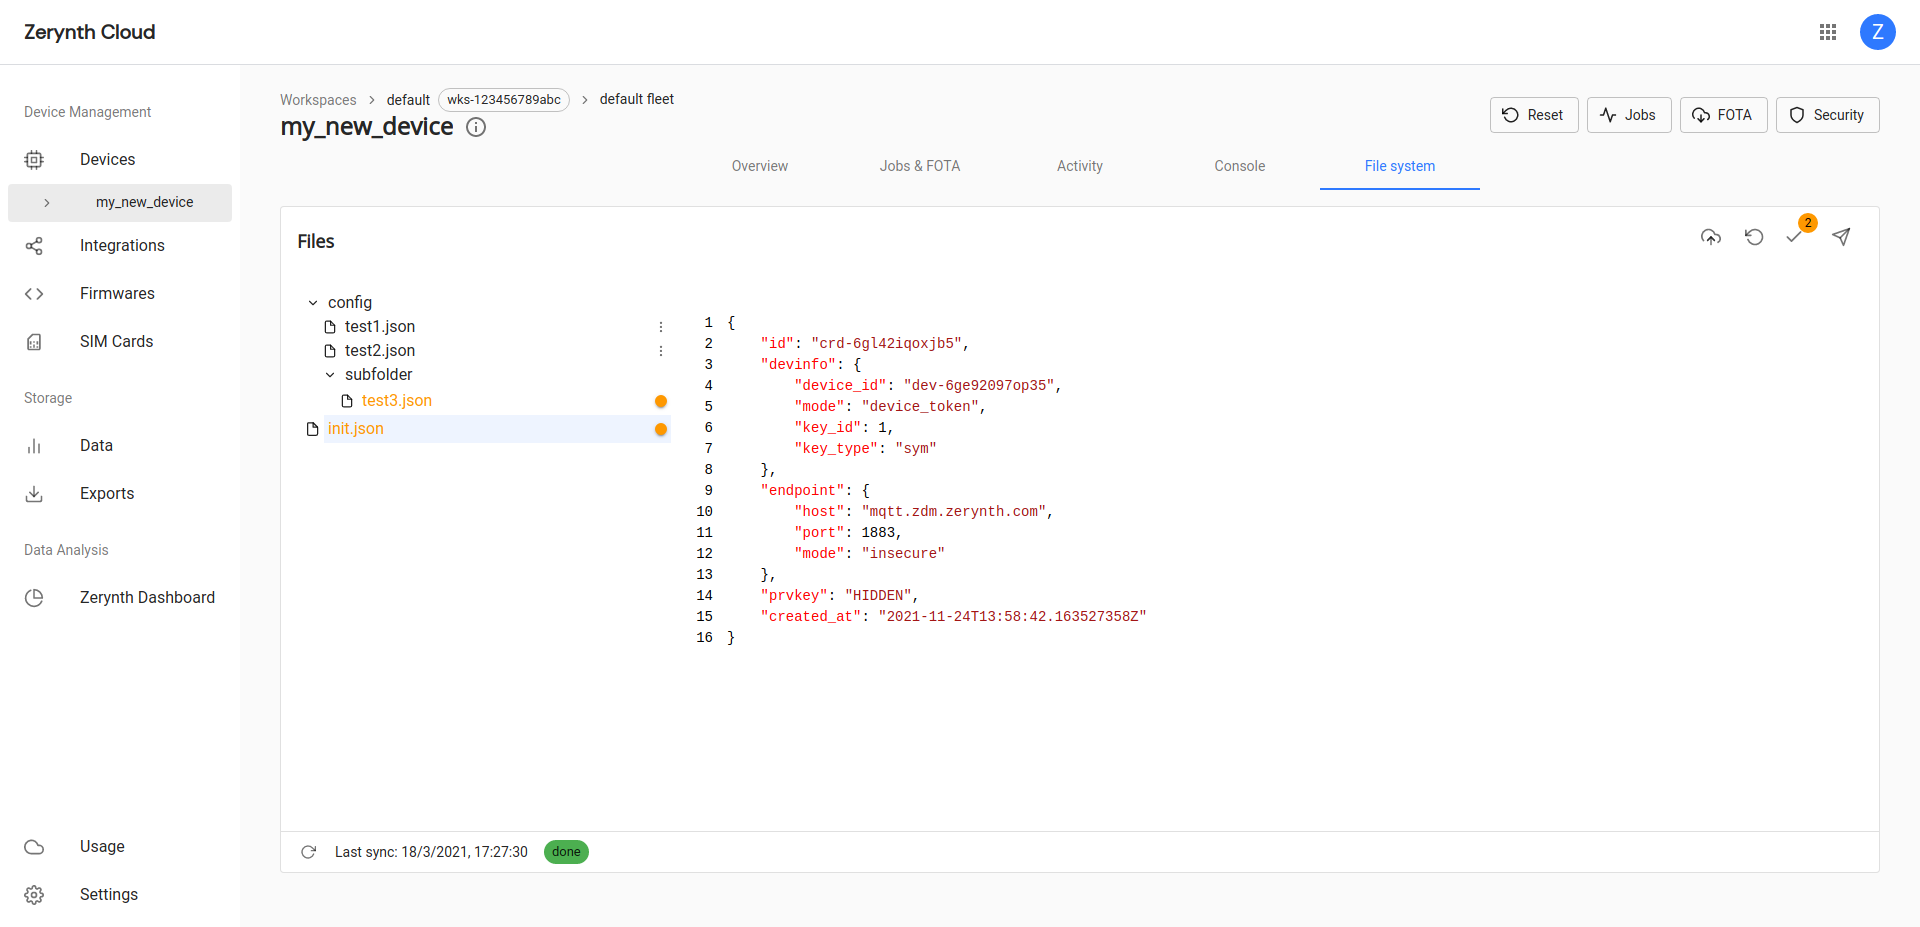Switch to the Console tab

click(1240, 166)
